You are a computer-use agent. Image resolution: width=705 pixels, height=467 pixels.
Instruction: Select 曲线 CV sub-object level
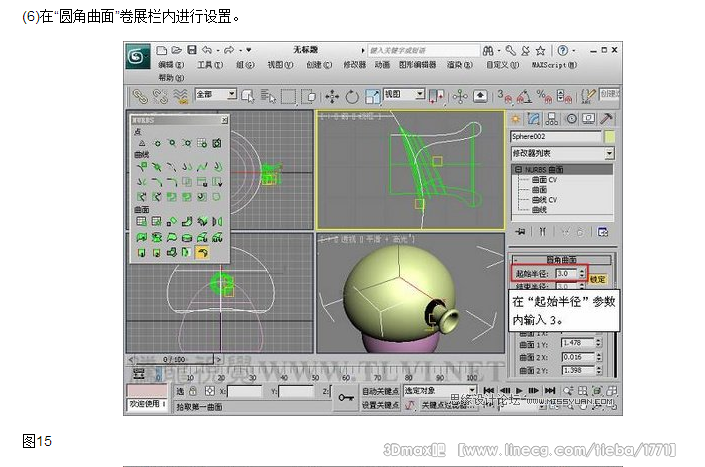[x=544, y=200]
